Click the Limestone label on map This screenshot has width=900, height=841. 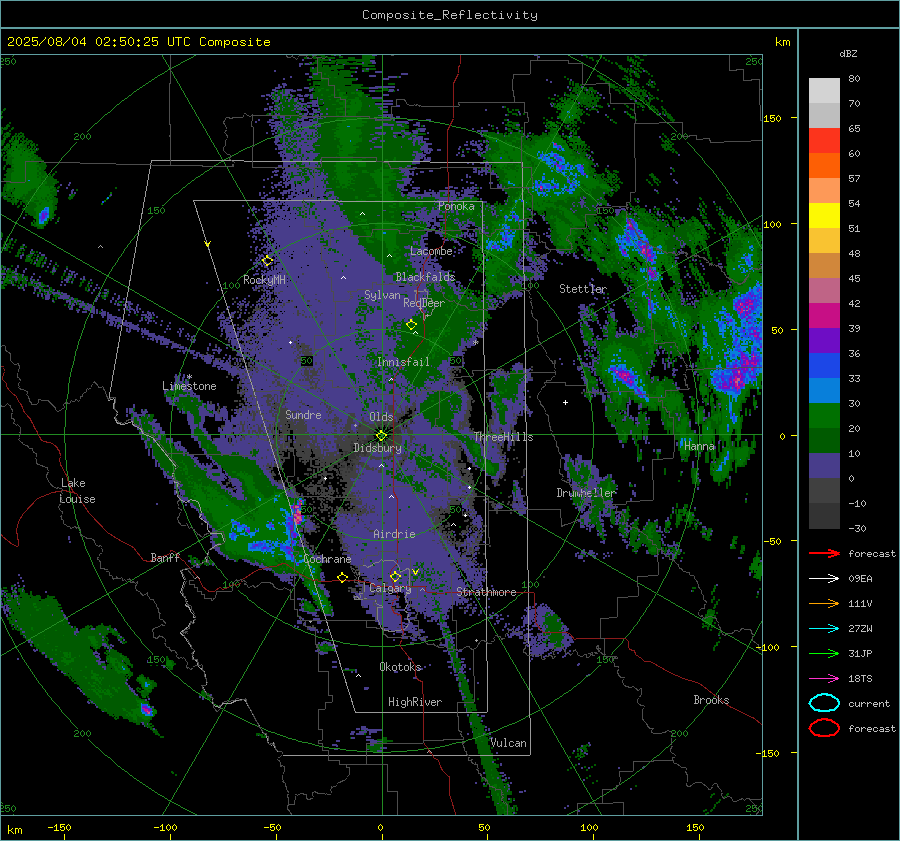point(189,386)
